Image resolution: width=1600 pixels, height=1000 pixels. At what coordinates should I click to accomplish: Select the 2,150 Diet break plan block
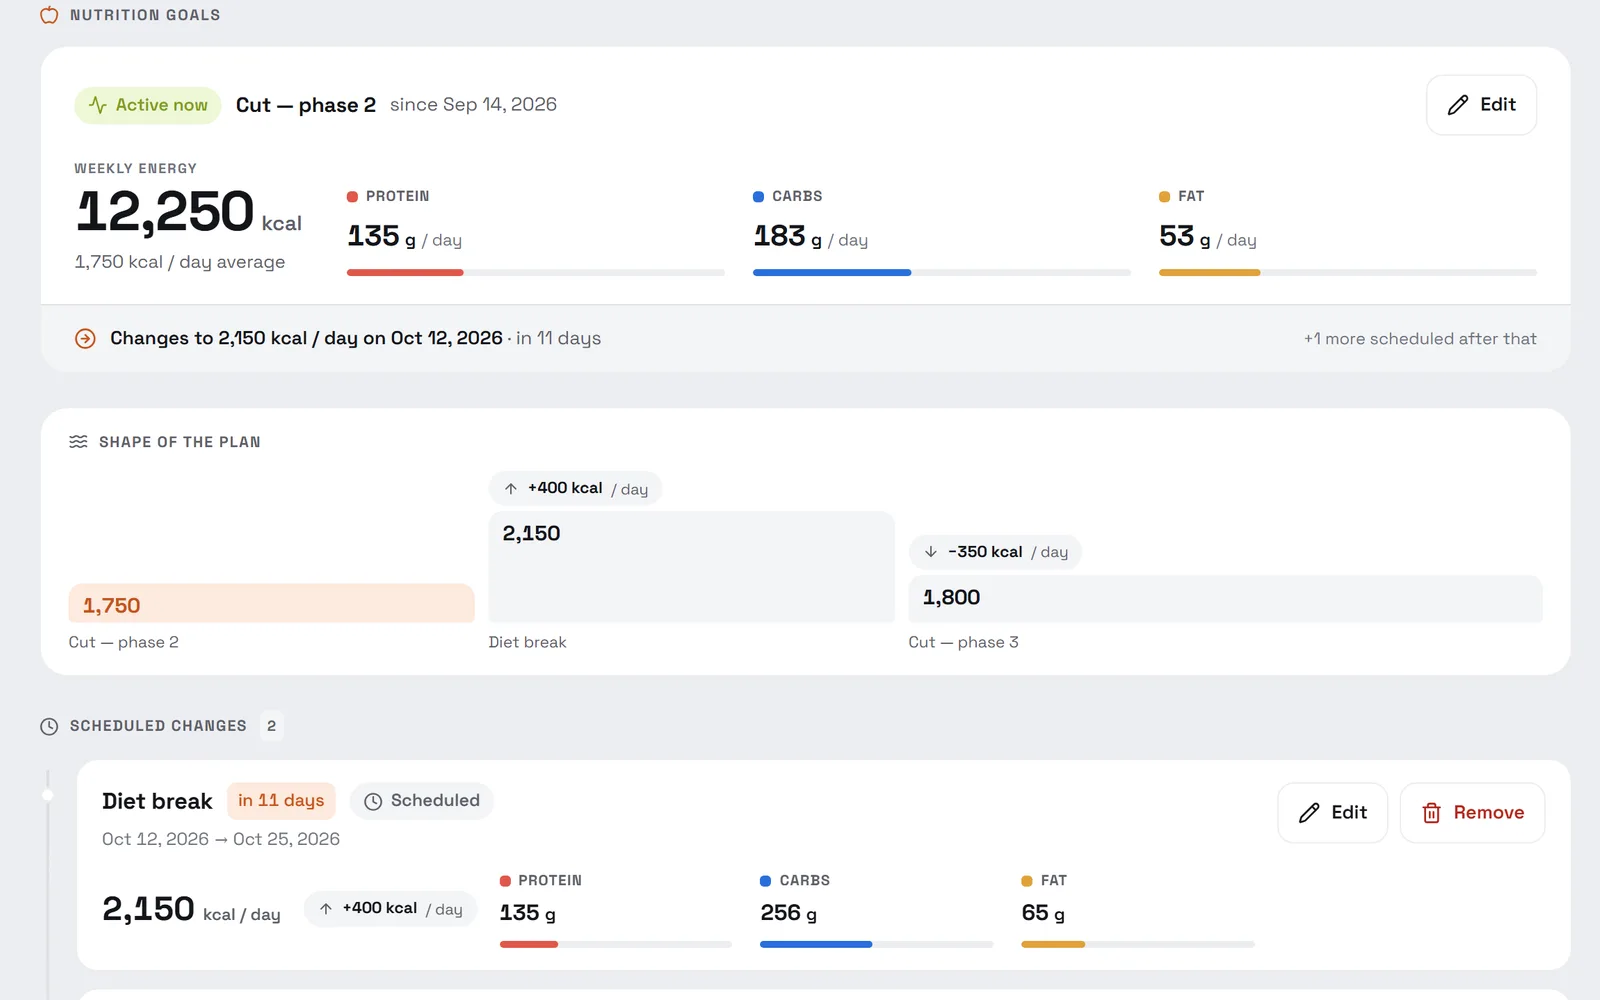coord(691,567)
